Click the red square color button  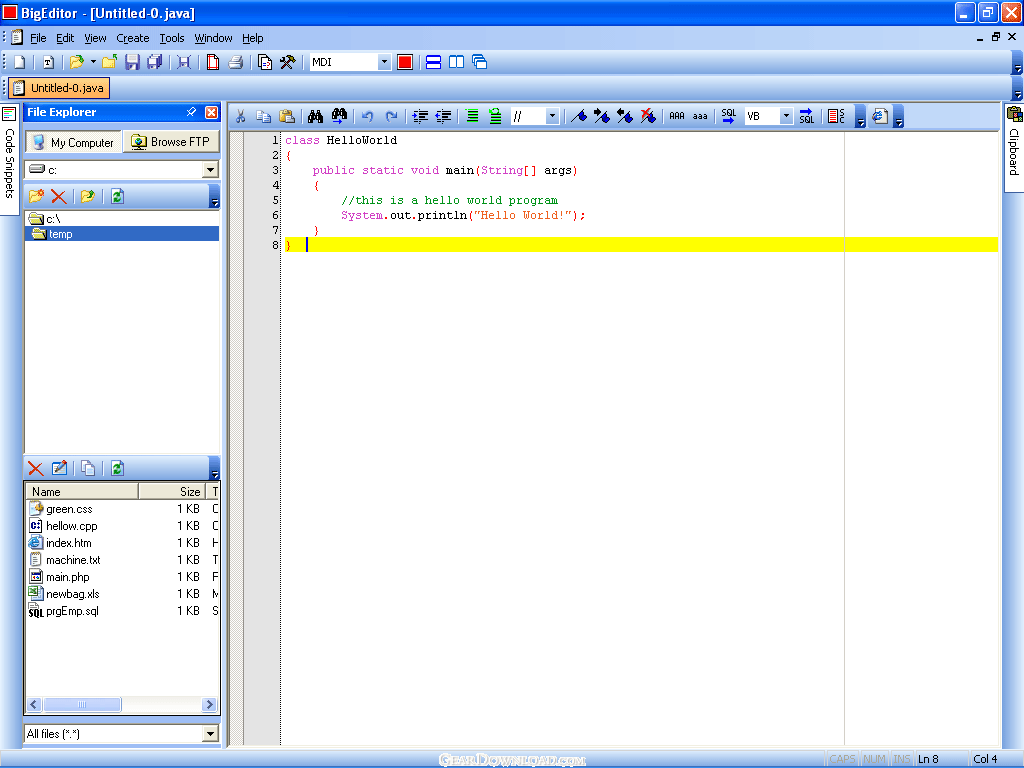(x=405, y=62)
